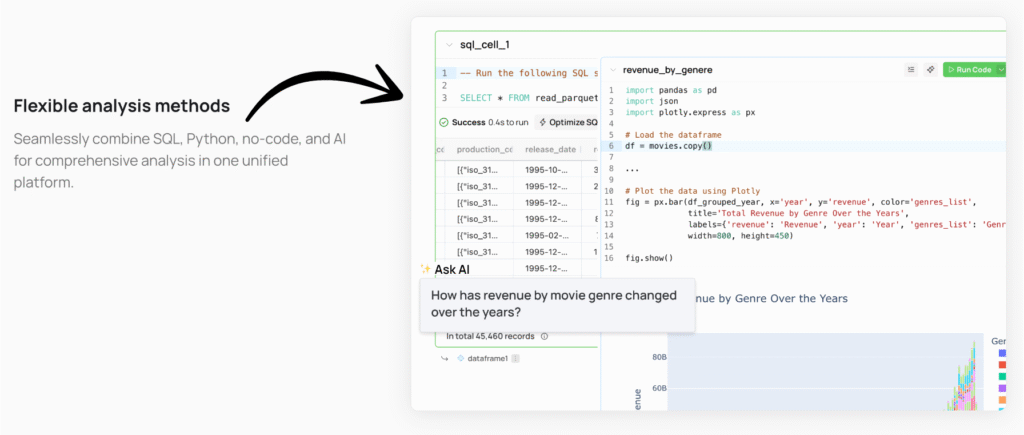Click the 1995-02 release date cell
Screen dimensions: 1024x435
click(x=549, y=235)
